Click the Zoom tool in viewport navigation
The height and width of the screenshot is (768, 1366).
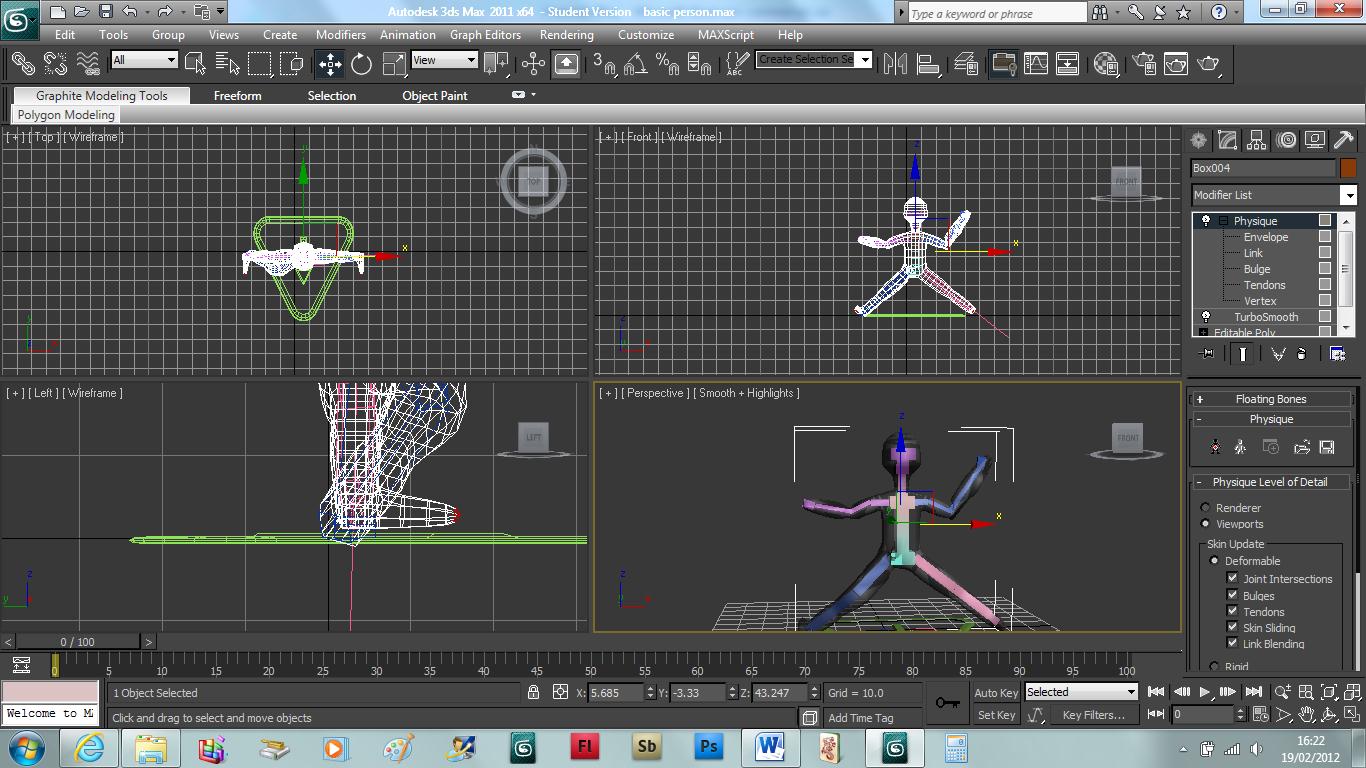[x=1282, y=691]
